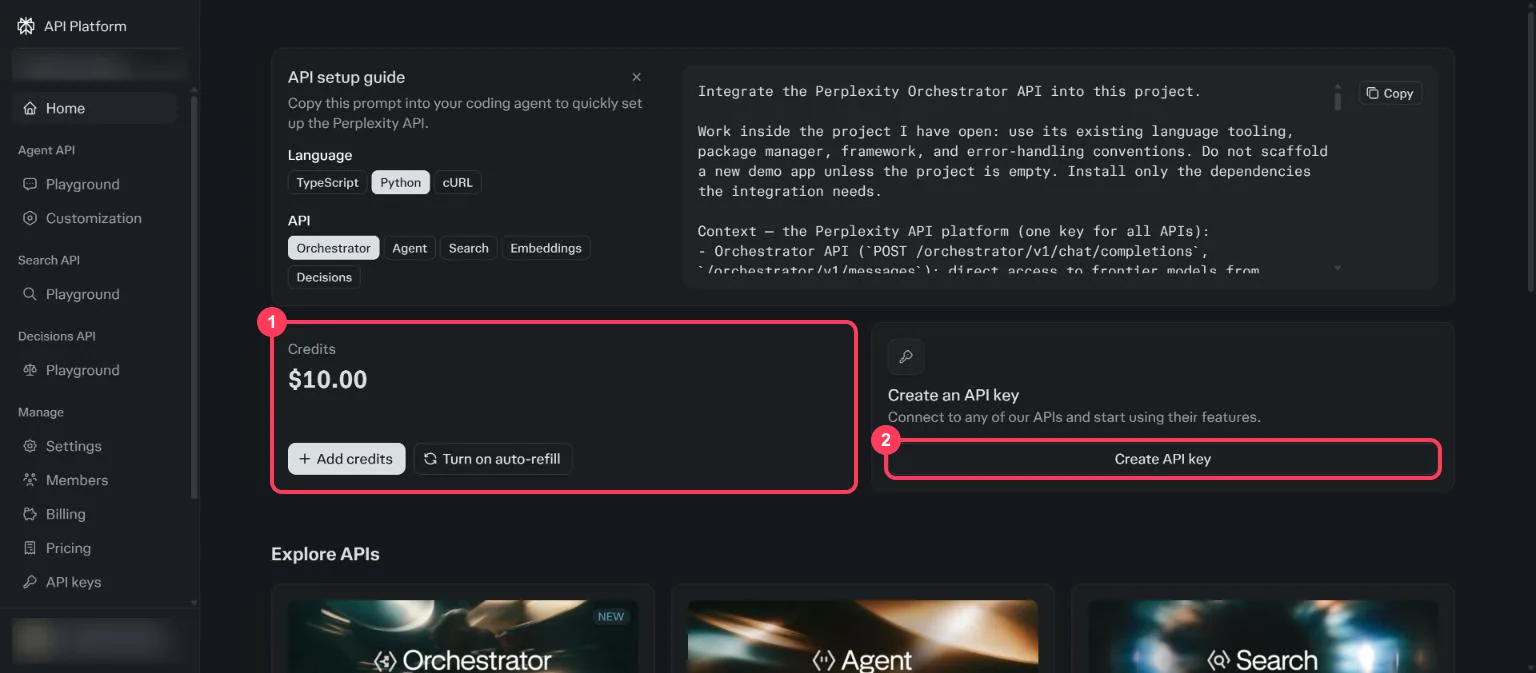Viewport: 1536px width, 673px height.
Task: Click the Decisions API Playground scales icon
Action: [x=30, y=370]
